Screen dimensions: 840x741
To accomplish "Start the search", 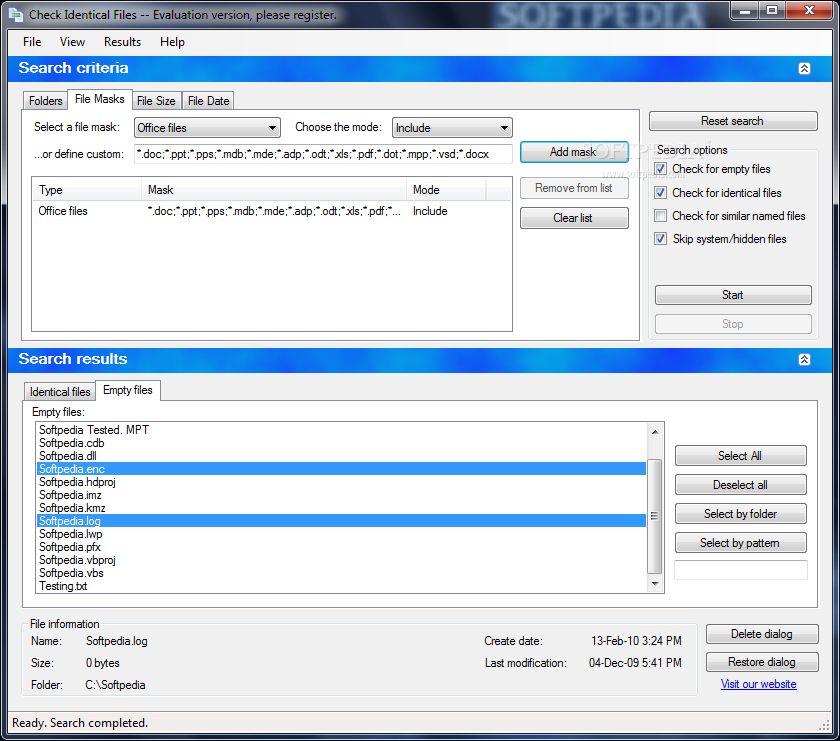I will 733,295.
